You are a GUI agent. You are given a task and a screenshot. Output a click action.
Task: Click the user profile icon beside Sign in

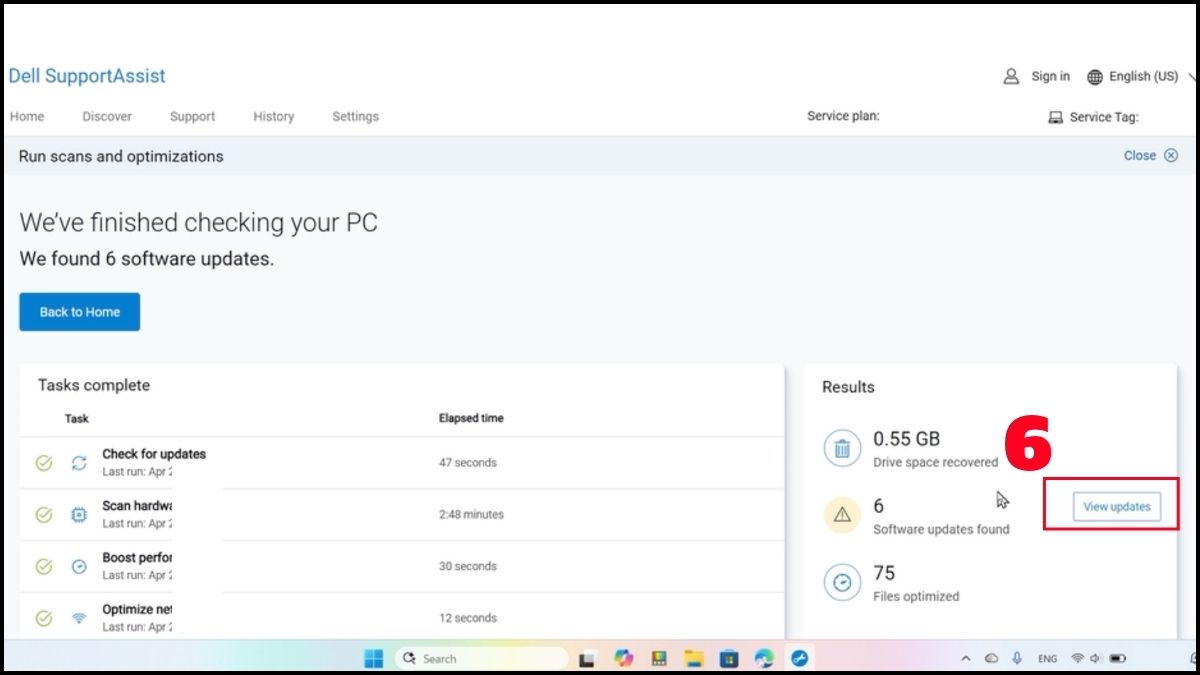click(1011, 76)
